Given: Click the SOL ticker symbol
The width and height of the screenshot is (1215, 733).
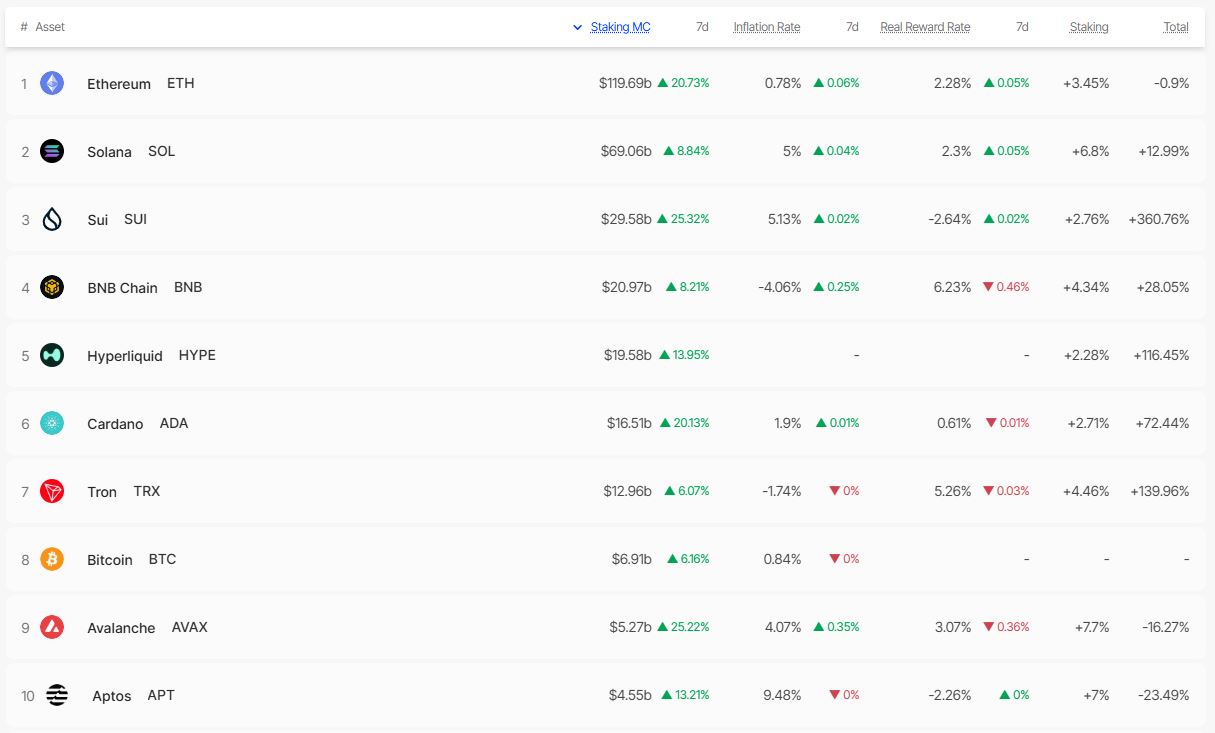Looking at the screenshot, I should coord(161,151).
